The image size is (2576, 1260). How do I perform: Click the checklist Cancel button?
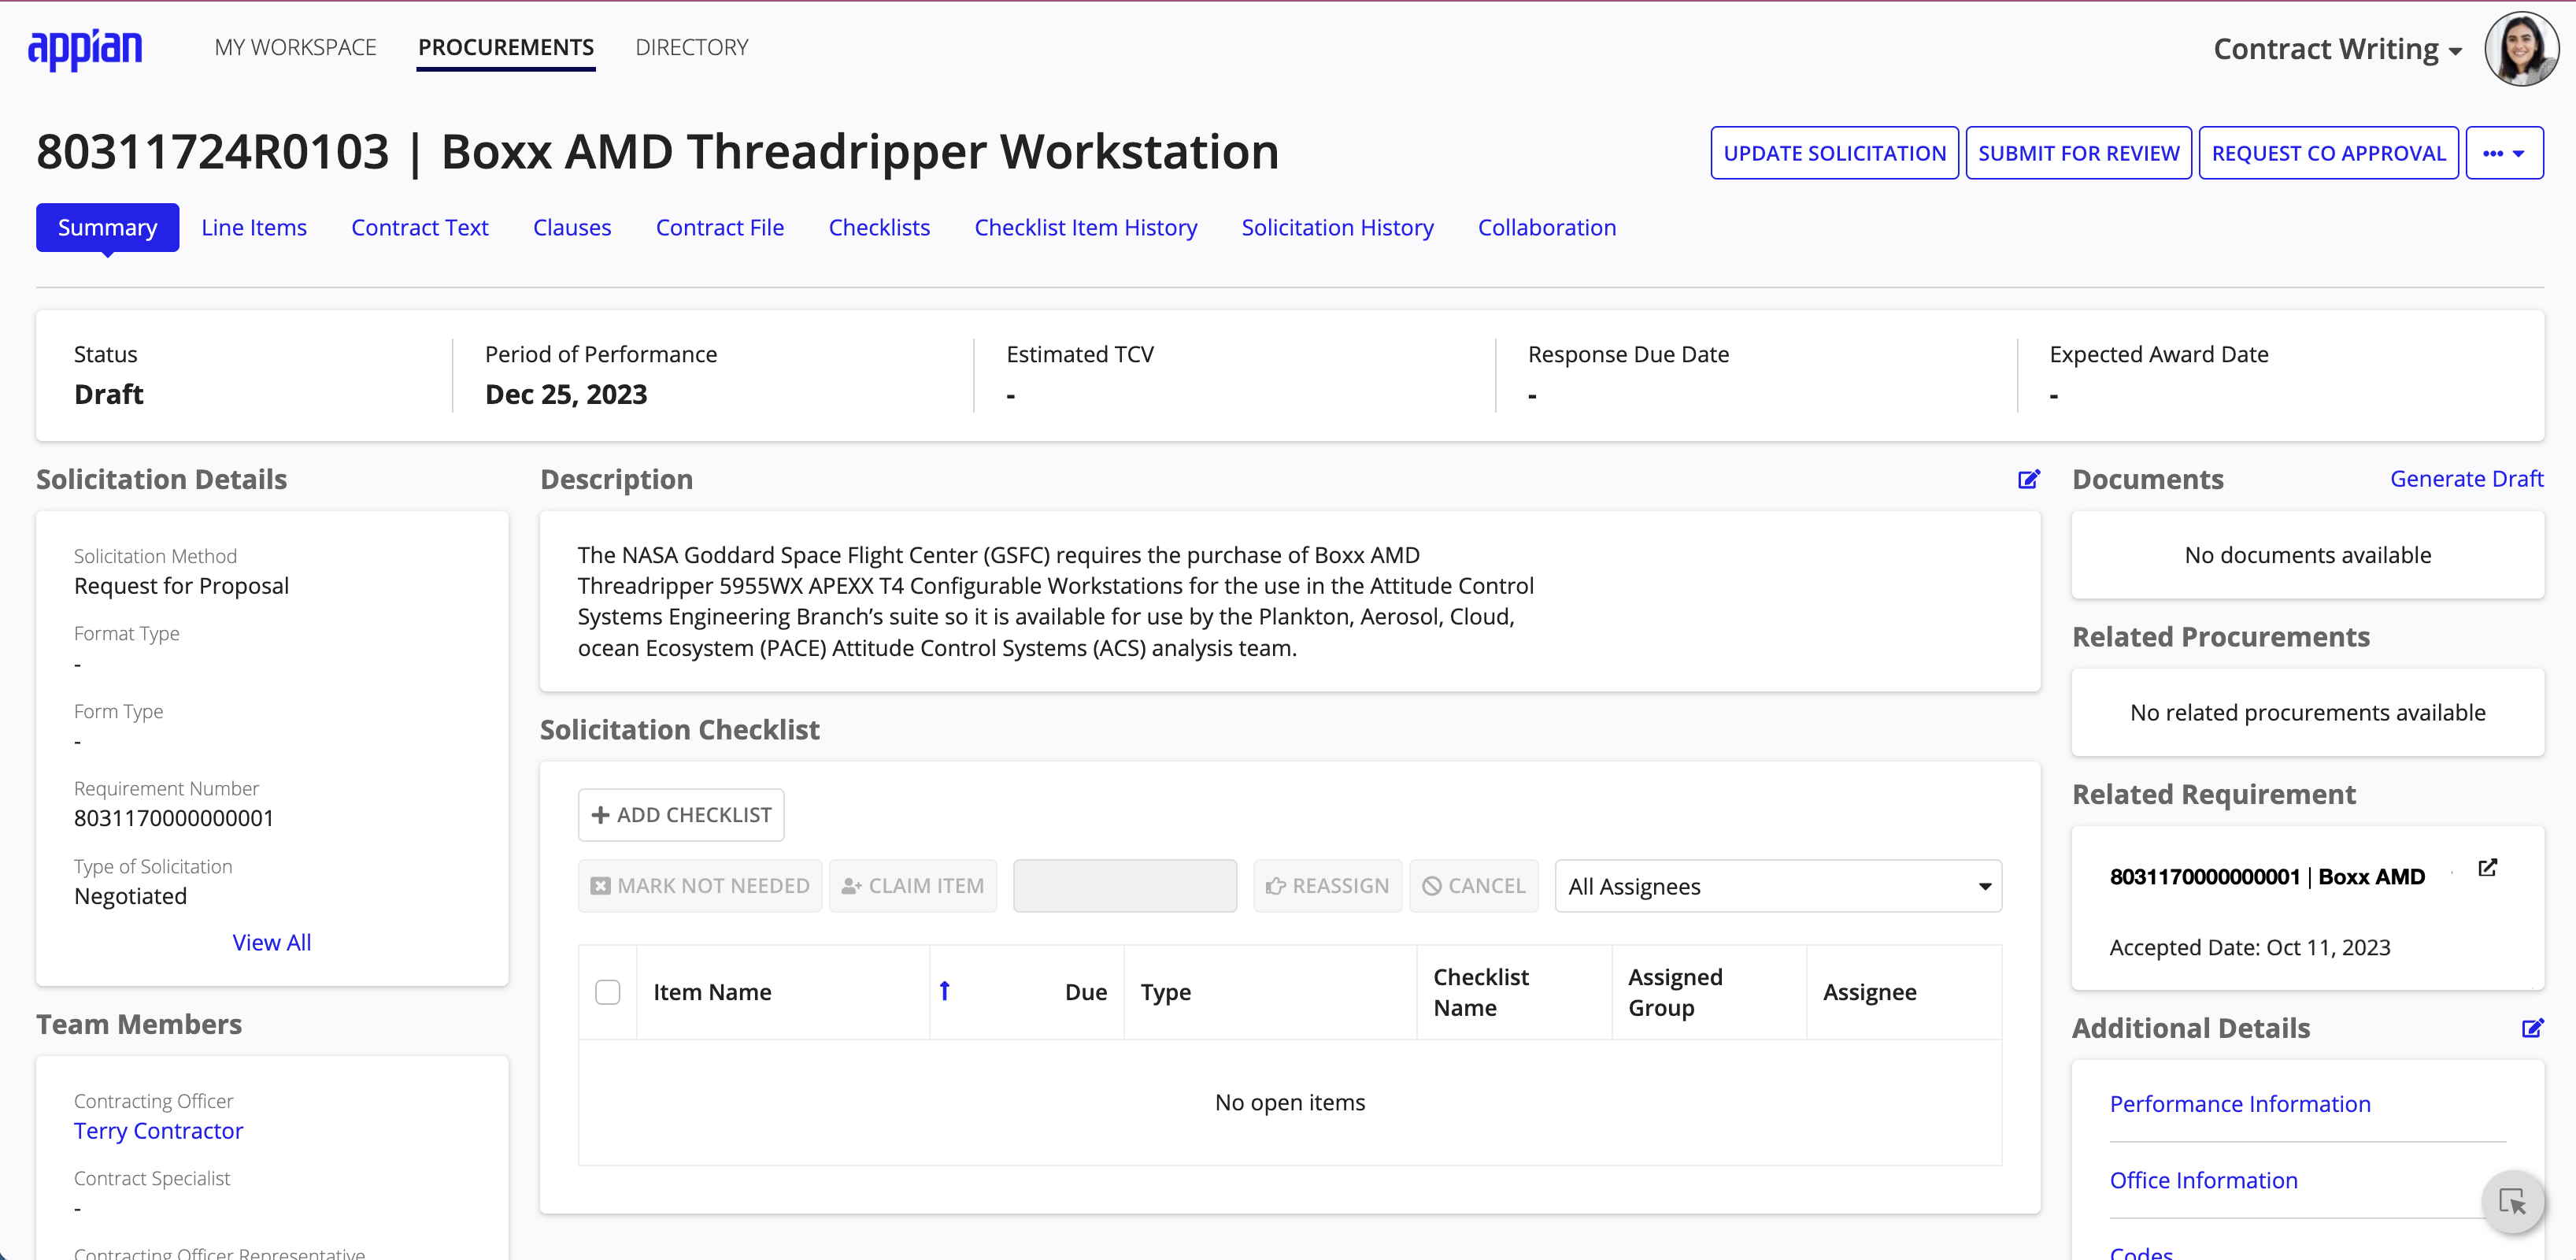[1474, 886]
